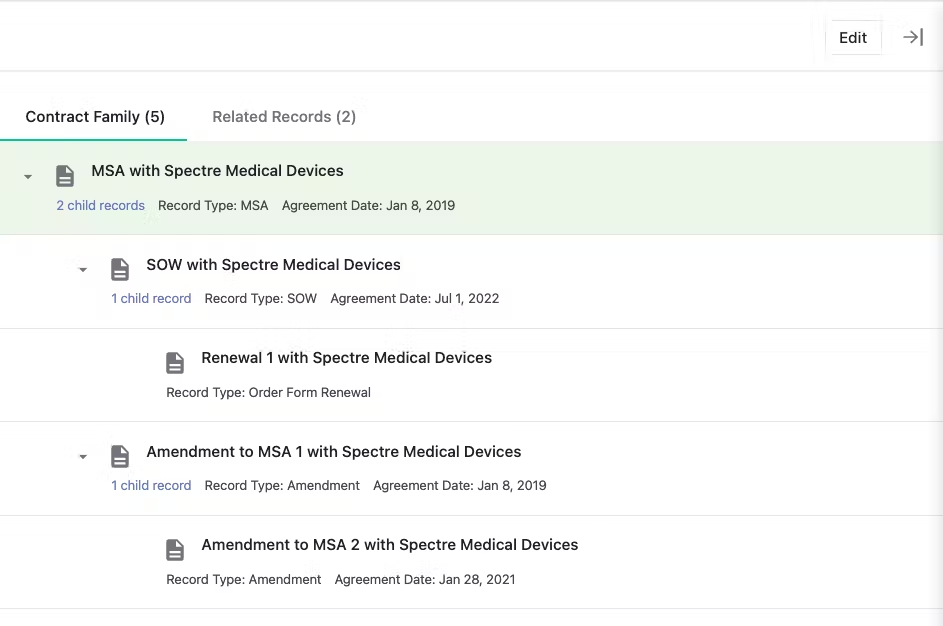The image size is (943, 626).
Task: Click document icon beside Amendment to MSA 2
Action: pos(175,550)
